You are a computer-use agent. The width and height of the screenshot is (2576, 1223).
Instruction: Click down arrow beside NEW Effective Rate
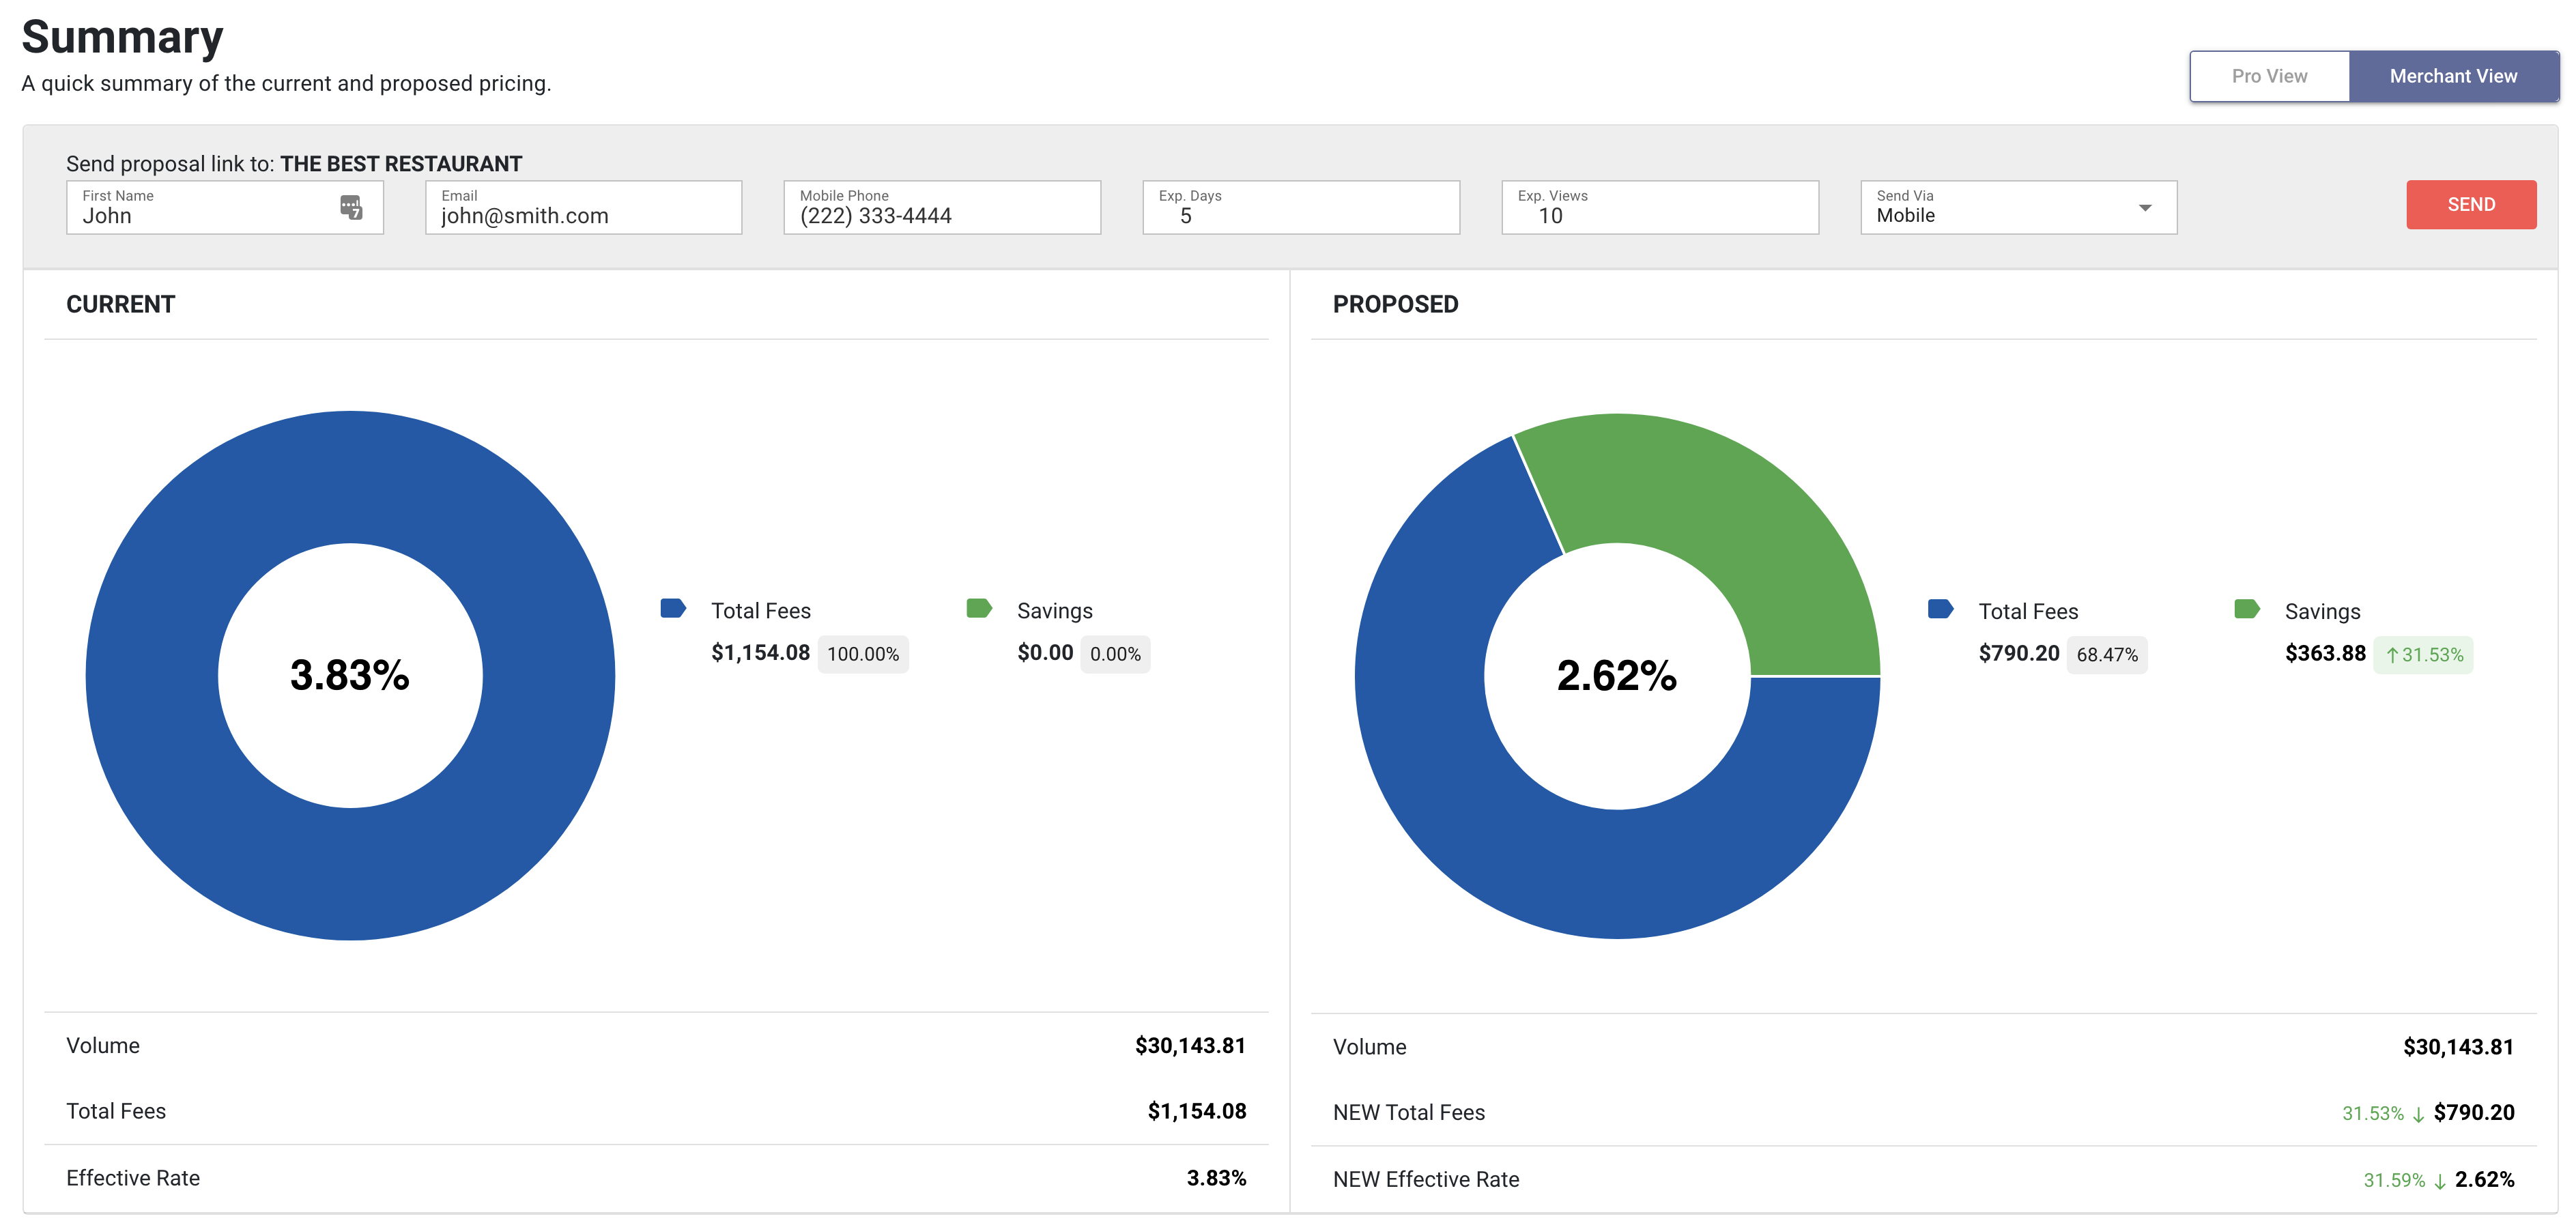pos(2440,1181)
